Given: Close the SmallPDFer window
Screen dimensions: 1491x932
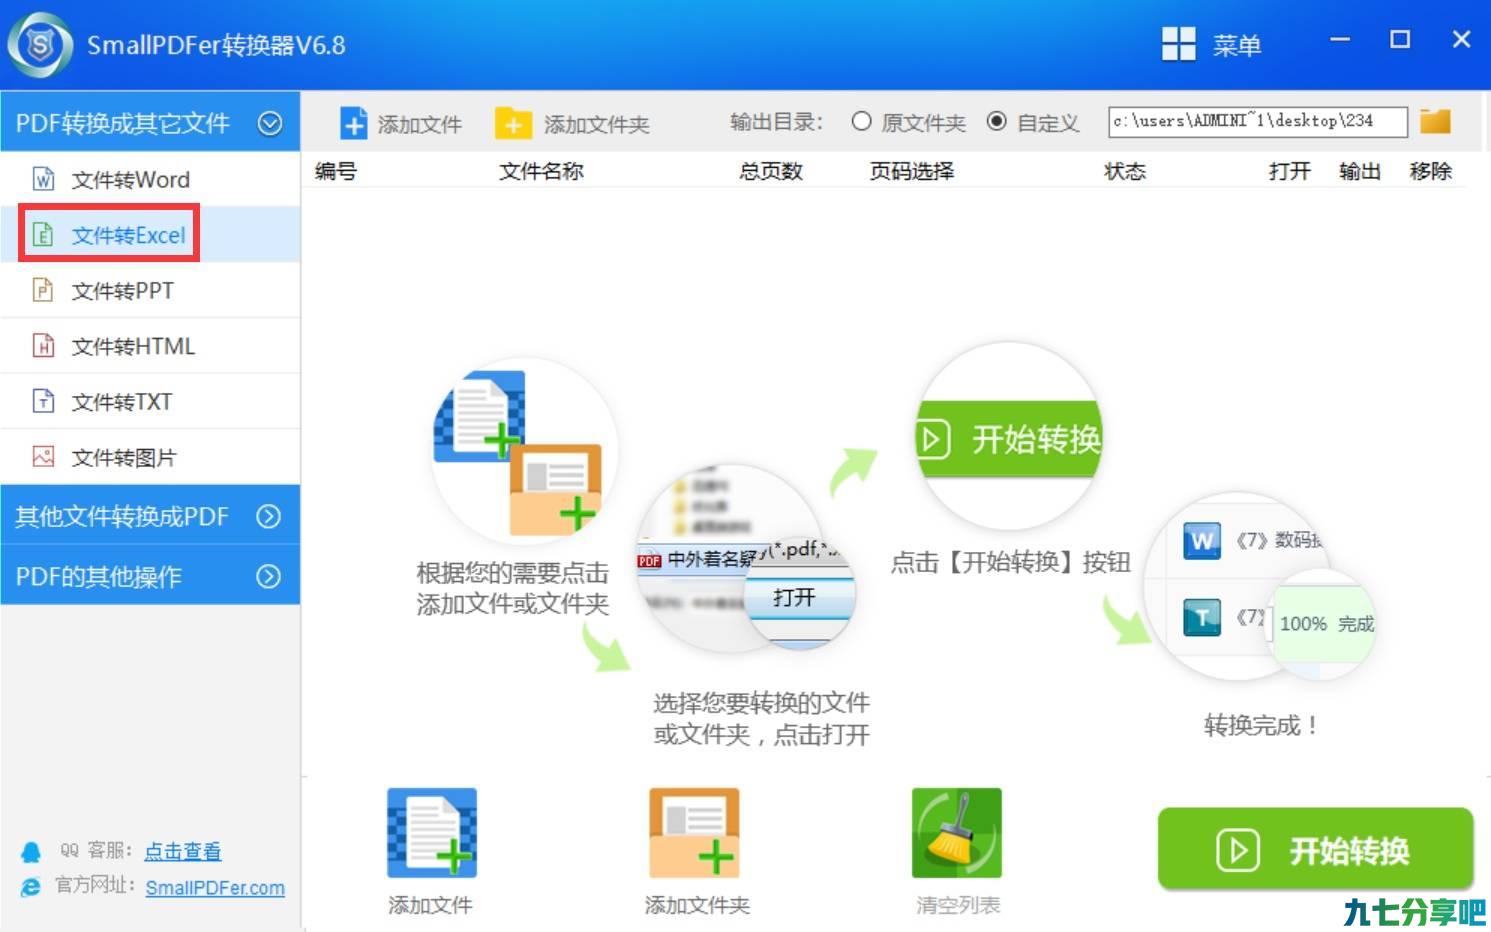Looking at the screenshot, I should [x=1461, y=40].
